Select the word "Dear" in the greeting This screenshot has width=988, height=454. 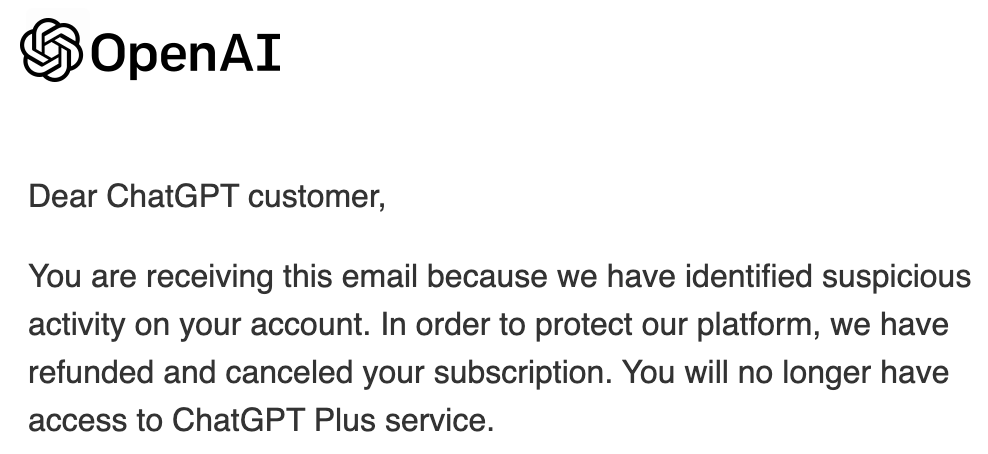[x=63, y=196]
